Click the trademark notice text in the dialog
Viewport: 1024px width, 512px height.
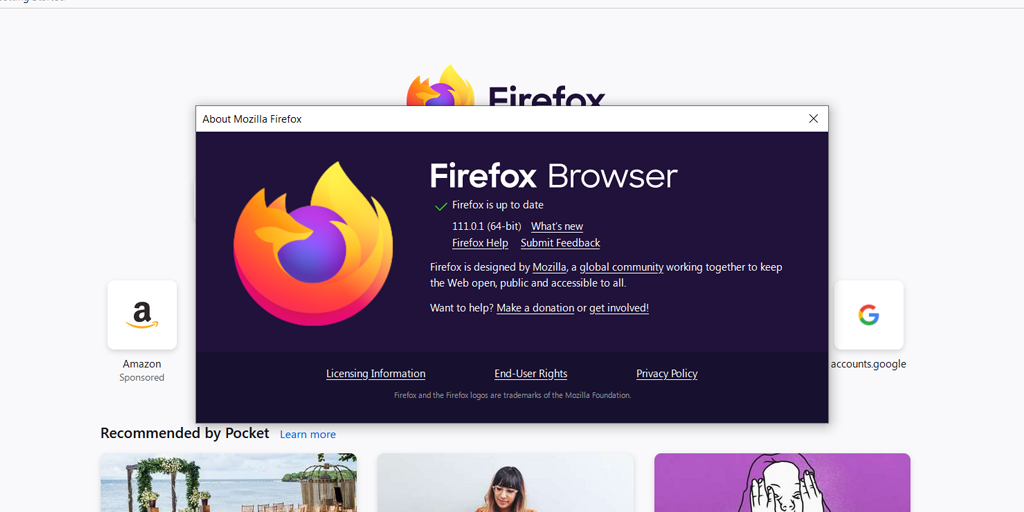(x=513, y=395)
